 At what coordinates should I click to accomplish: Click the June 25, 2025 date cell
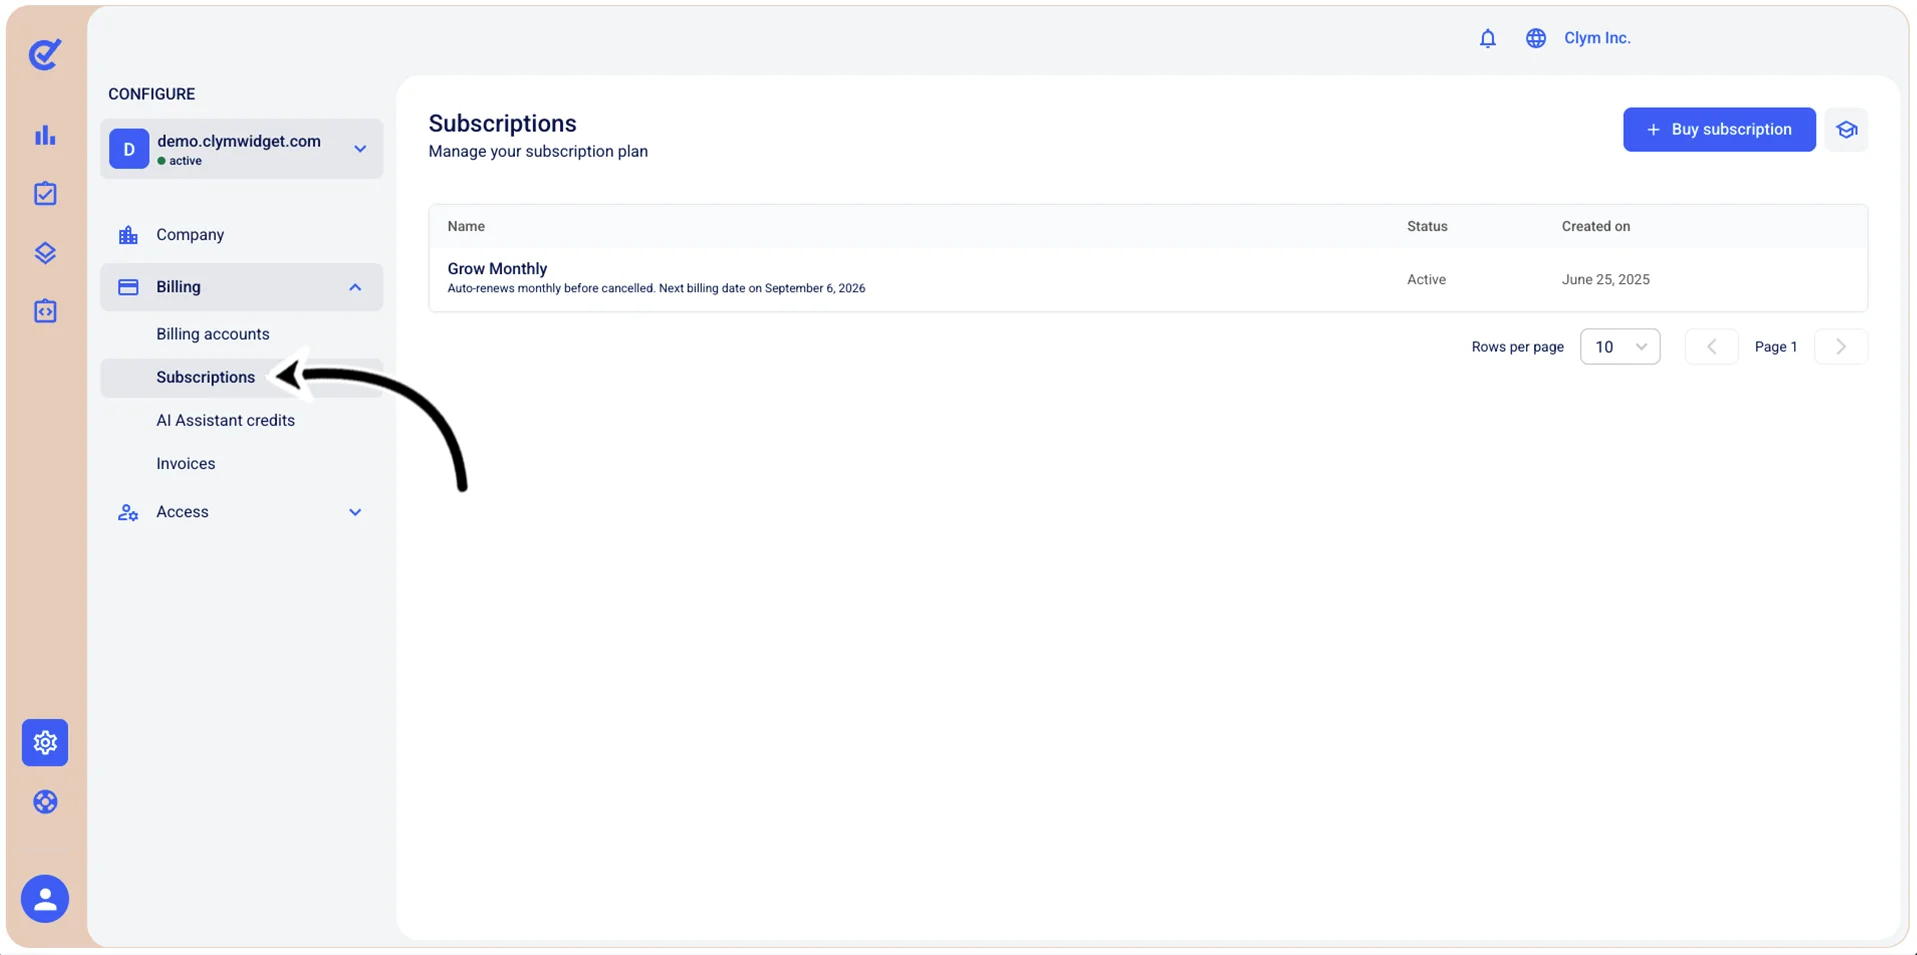[x=1605, y=280]
